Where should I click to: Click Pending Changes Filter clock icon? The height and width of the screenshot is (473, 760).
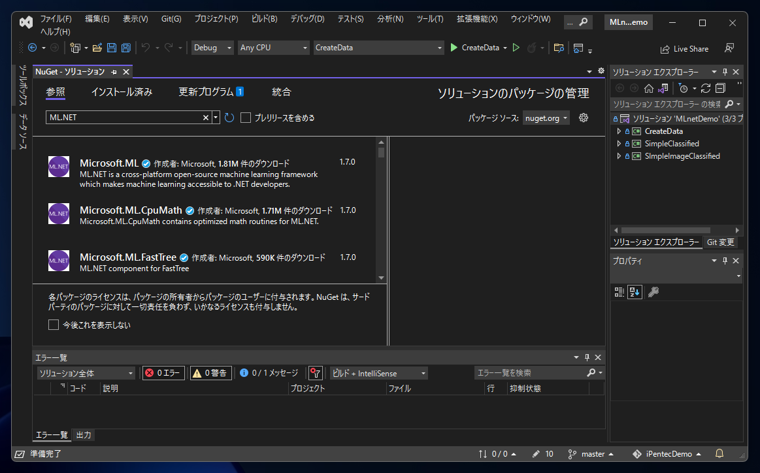pyautogui.click(x=683, y=88)
